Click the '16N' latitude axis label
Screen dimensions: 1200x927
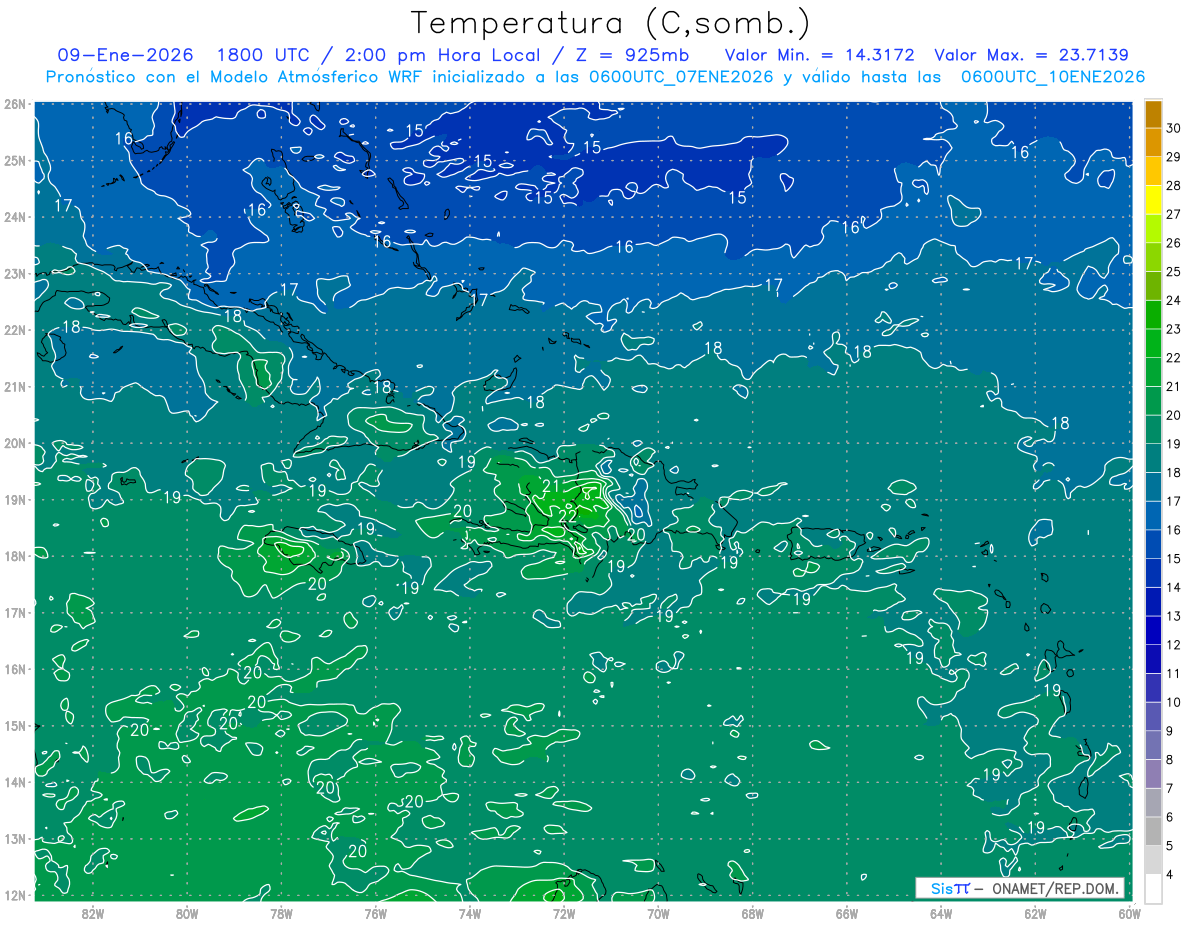(x=14, y=669)
